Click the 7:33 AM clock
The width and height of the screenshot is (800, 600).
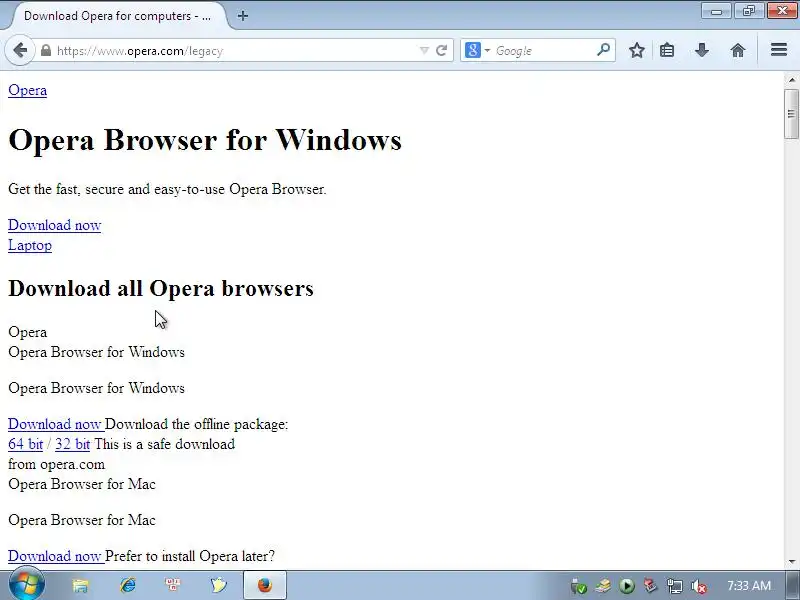[x=748, y=585]
